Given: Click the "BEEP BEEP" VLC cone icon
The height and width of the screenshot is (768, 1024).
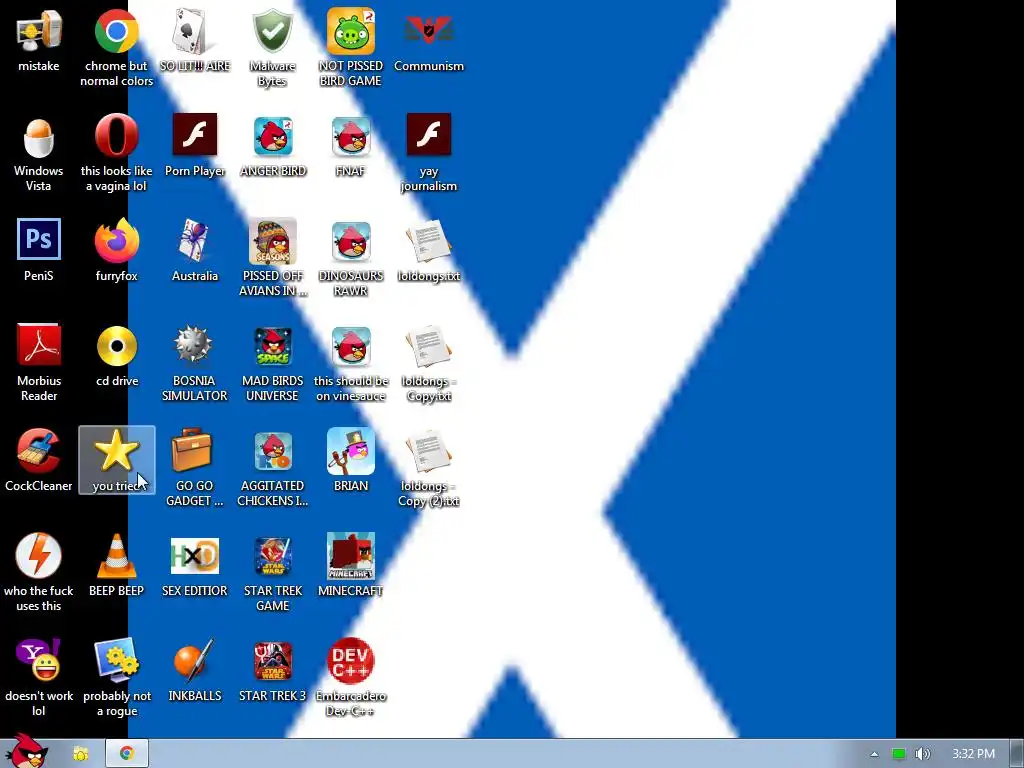Looking at the screenshot, I should (x=116, y=556).
